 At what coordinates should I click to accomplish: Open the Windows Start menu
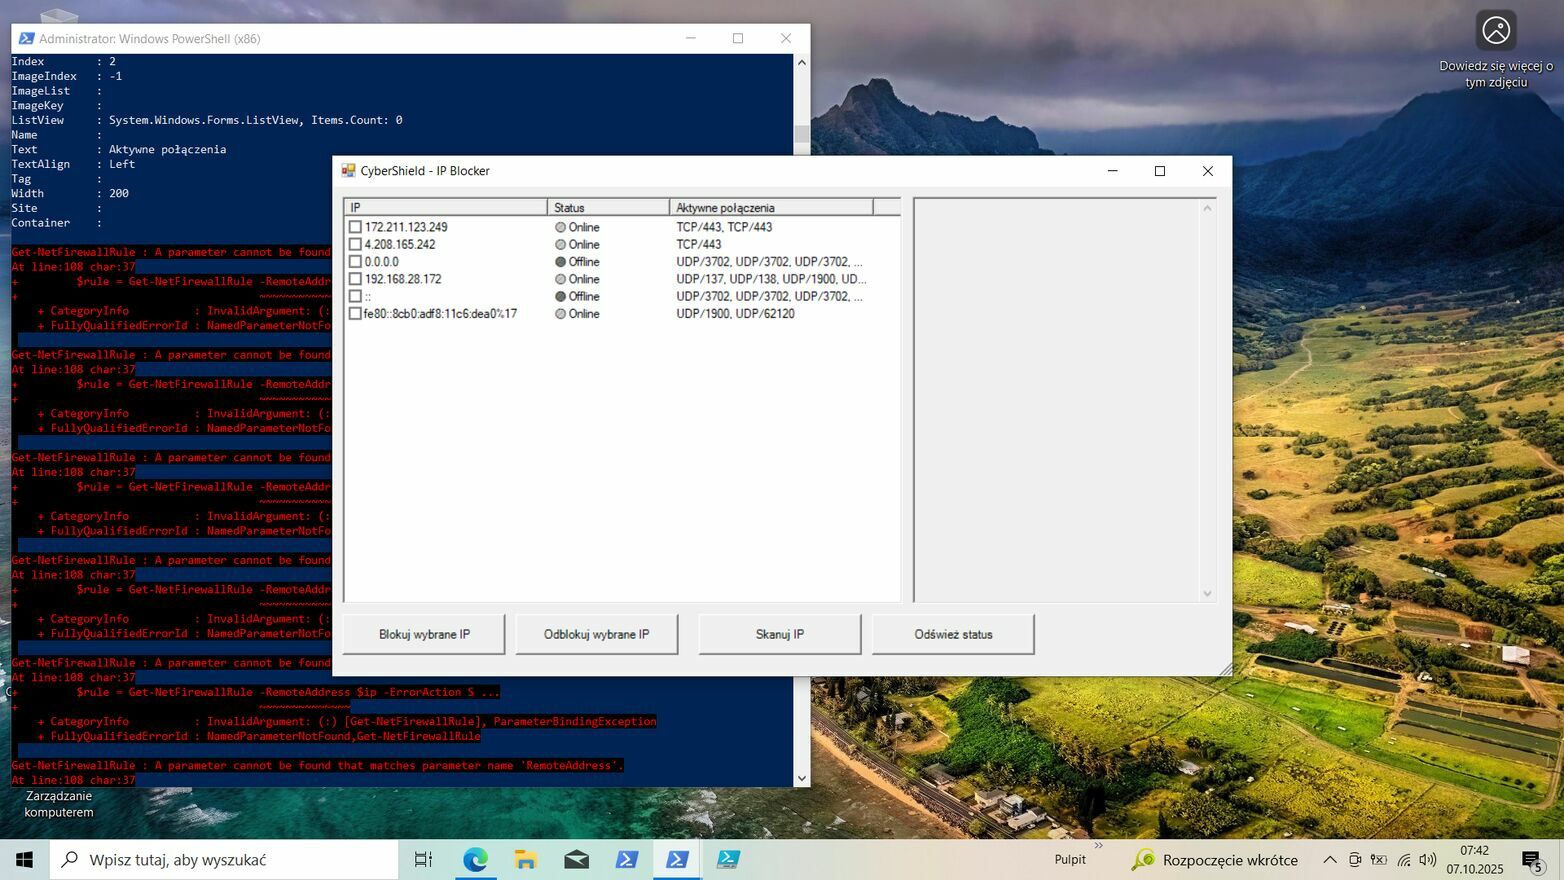[24, 859]
